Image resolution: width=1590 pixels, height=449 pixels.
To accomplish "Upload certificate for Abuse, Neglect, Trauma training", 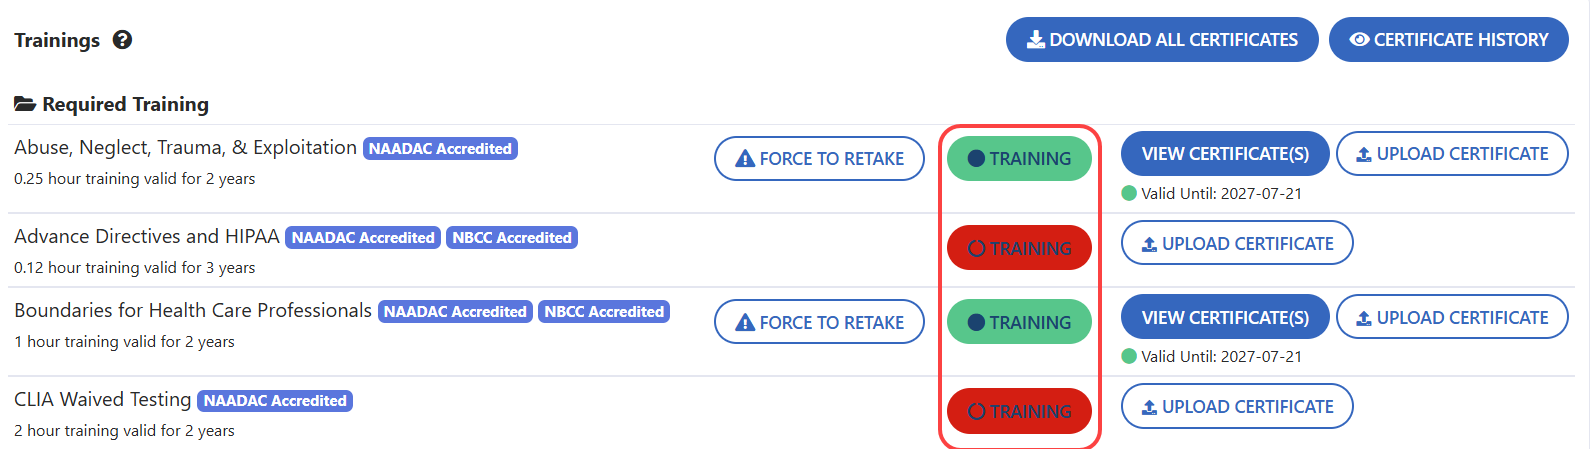I will [1452, 154].
